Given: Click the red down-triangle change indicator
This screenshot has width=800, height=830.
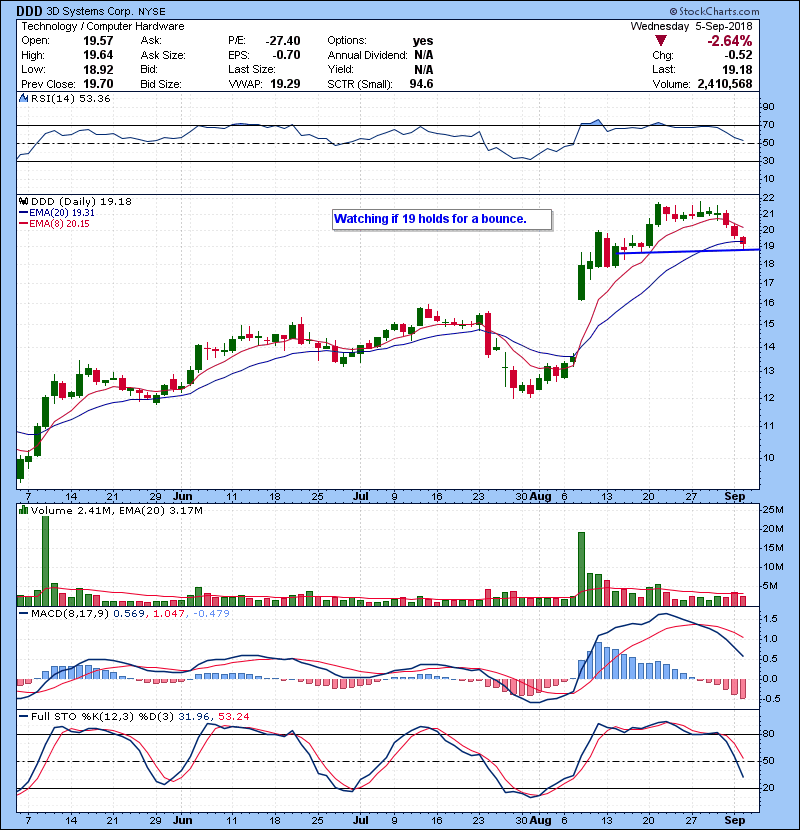Looking at the screenshot, I should (660, 40).
